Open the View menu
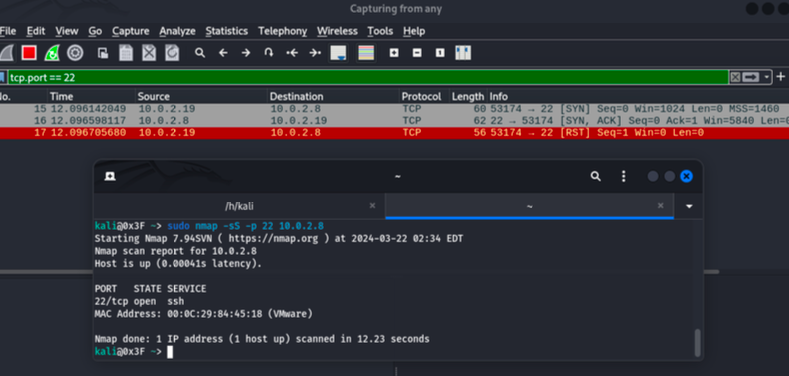Screen dimensions: 789x376 tap(67, 31)
